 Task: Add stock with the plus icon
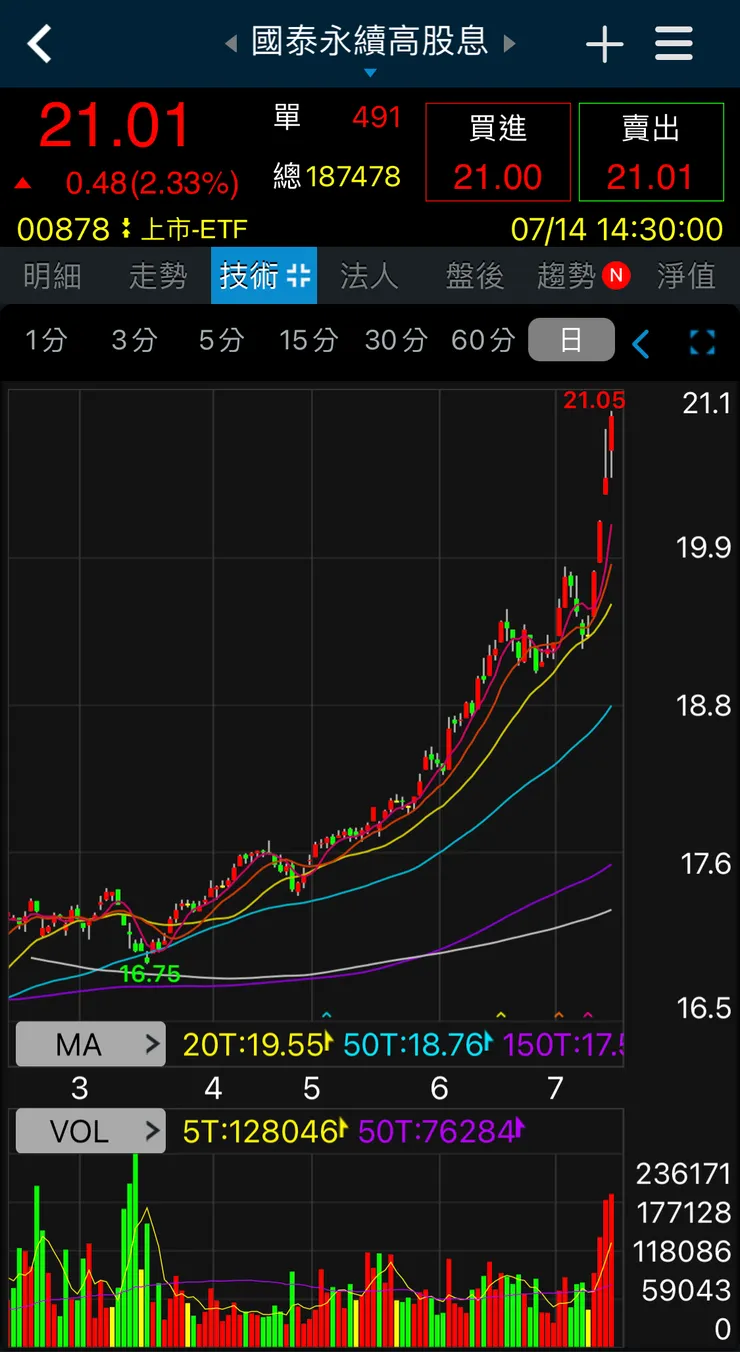(604, 44)
